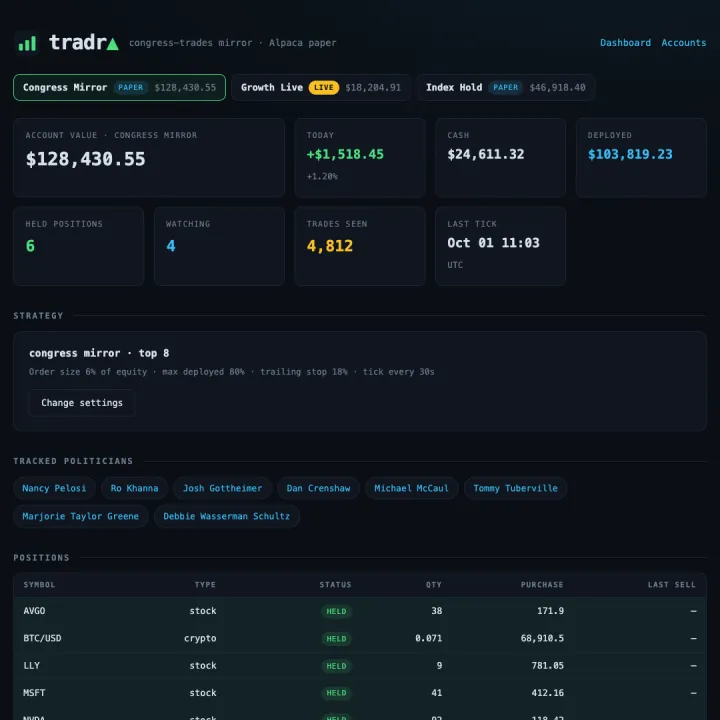
Task: Click the SYMBOL column header
Action: (x=39, y=585)
